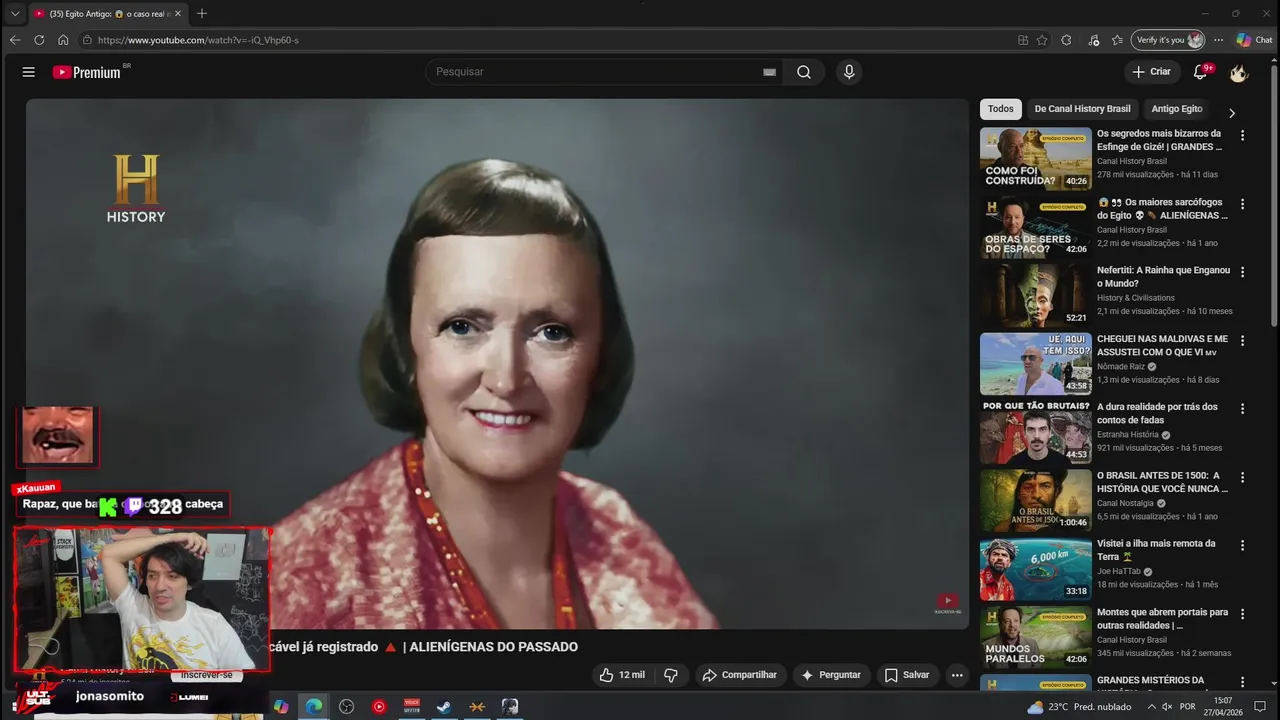Click the History logo in the video
The height and width of the screenshot is (720, 1280).
(x=136, y=188)
